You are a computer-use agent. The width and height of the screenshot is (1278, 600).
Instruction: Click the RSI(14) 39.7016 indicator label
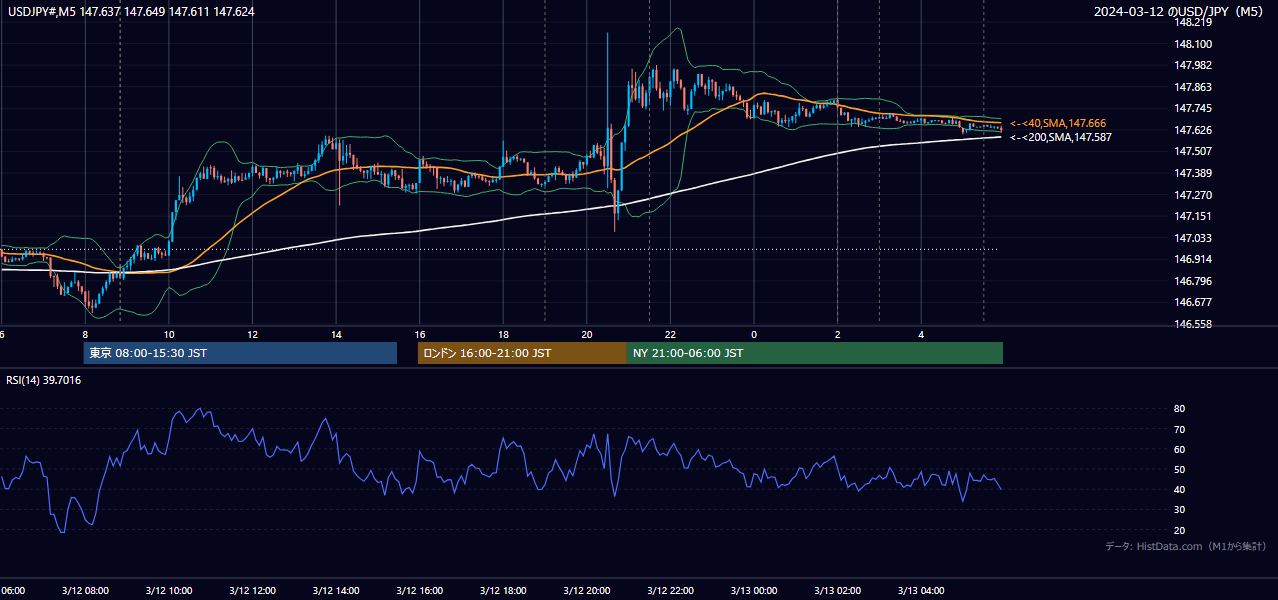(x=44, y=380)
